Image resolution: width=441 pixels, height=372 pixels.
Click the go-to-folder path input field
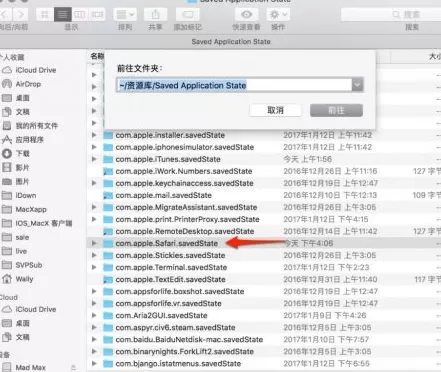tap(234, 85)
